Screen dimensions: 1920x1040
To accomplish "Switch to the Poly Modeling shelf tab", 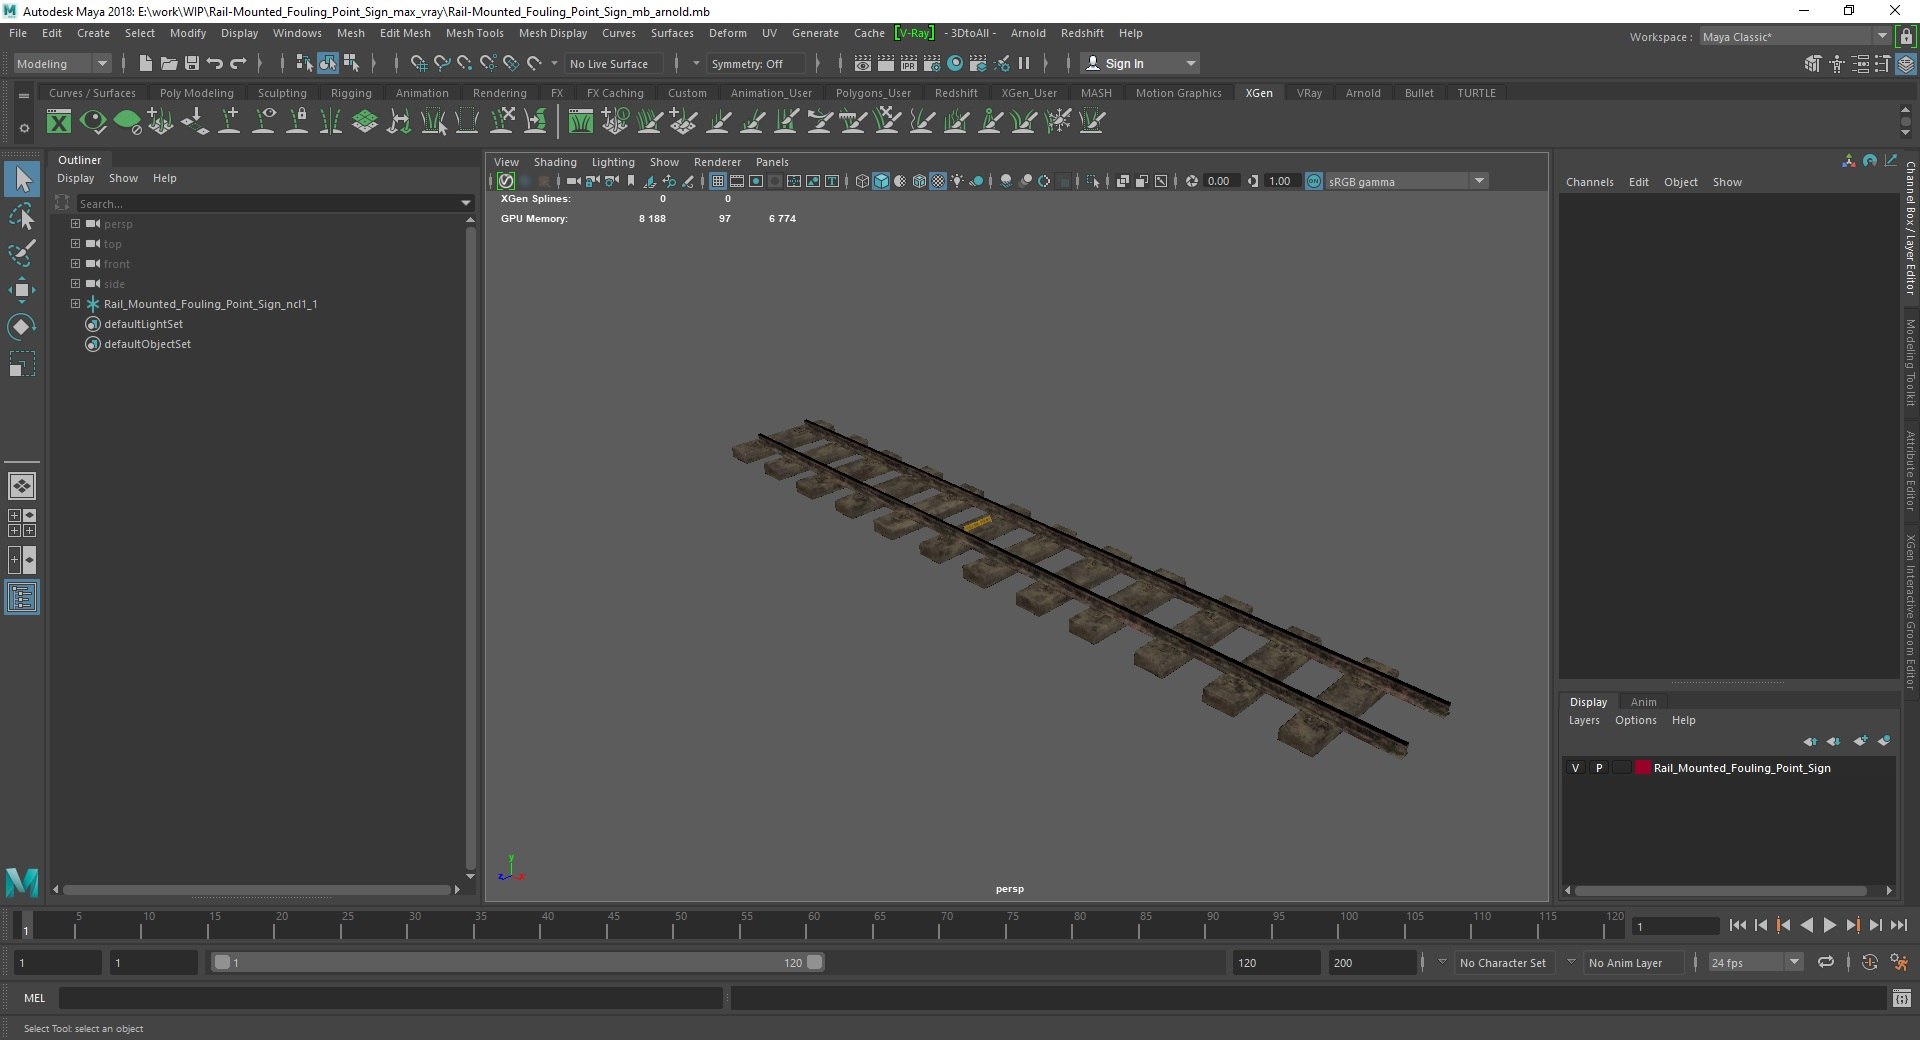I will [196, 93].
